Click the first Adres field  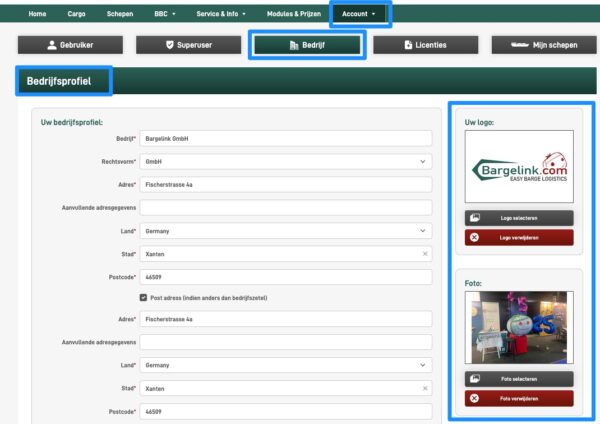286,184
